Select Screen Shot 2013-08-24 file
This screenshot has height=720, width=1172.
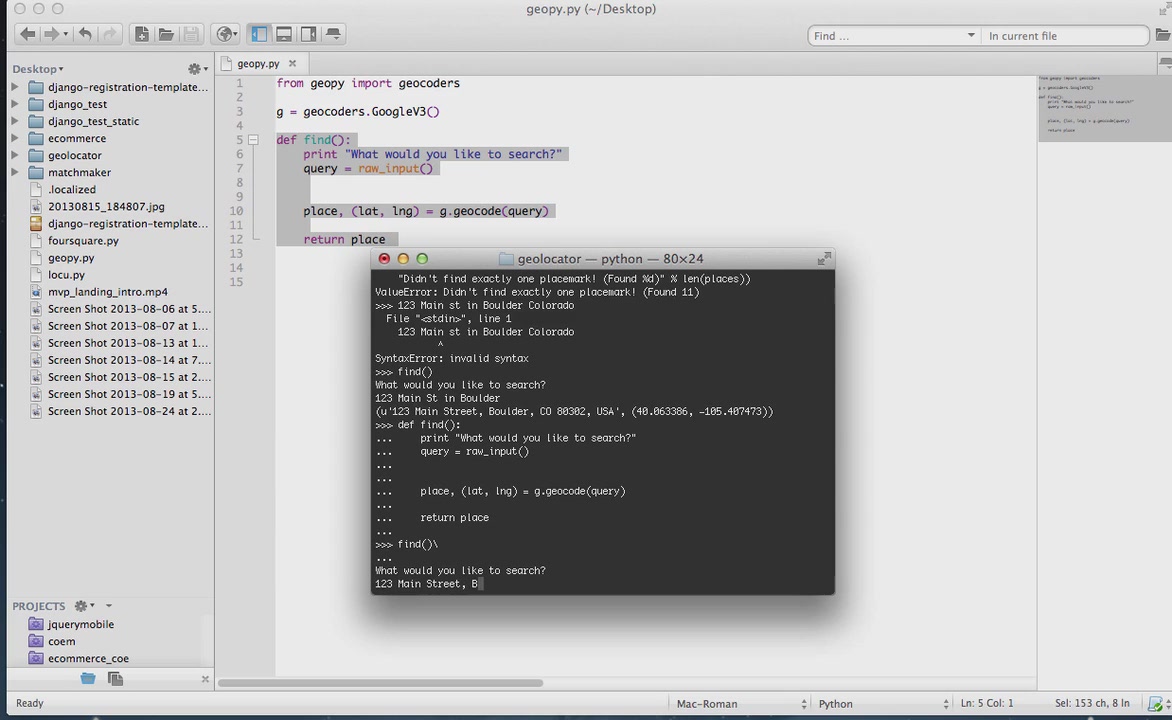coord(129,411)
